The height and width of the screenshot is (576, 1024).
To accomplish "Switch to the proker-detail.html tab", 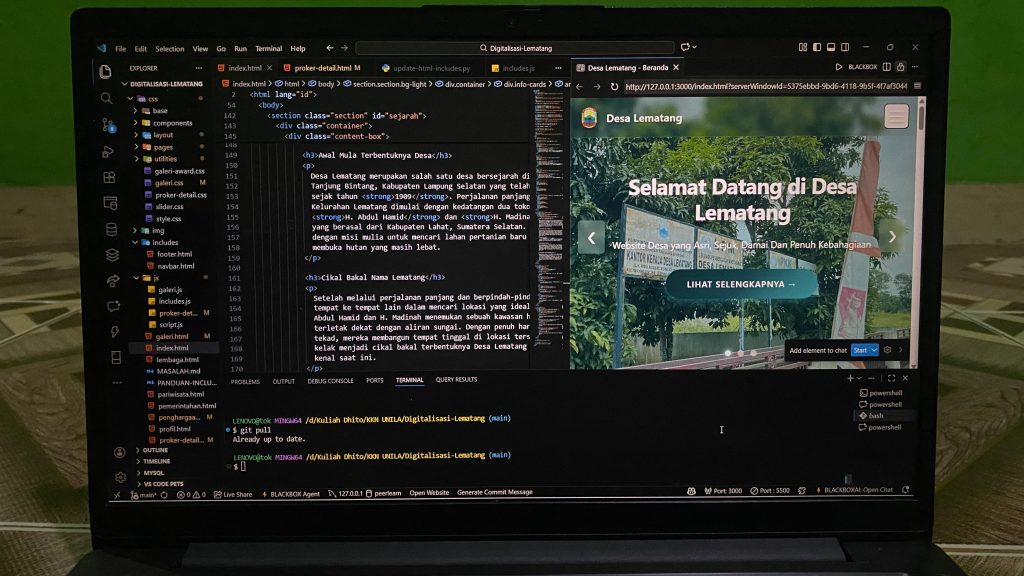I will [x=321, y=68].
